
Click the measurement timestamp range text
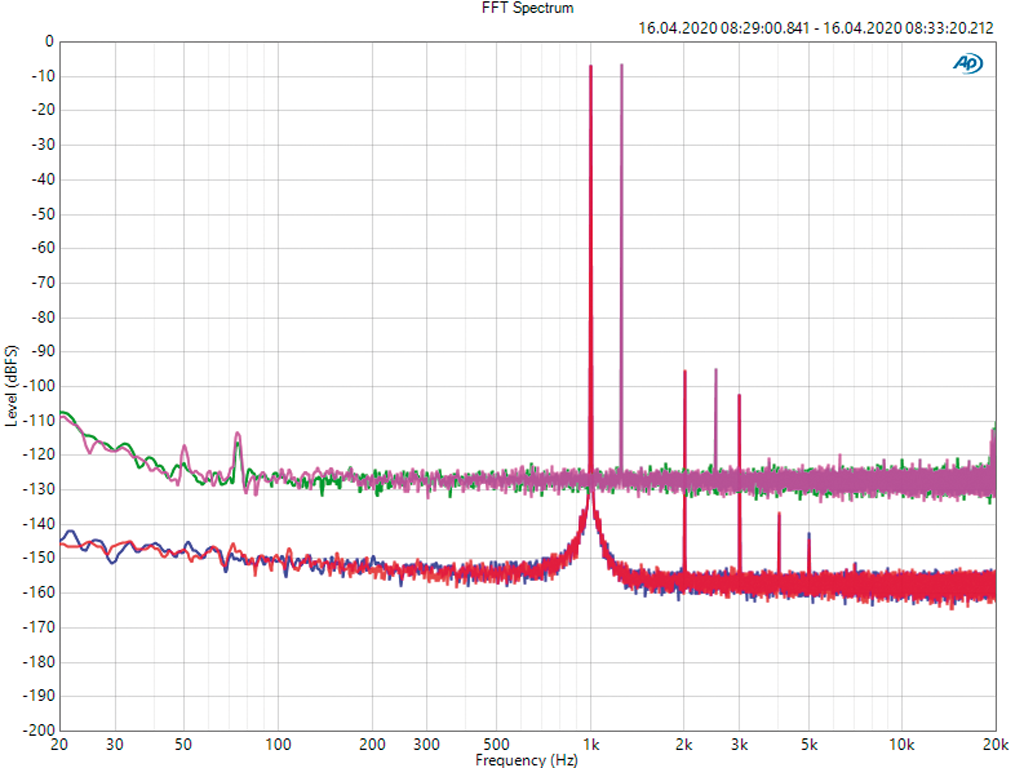[815, 28]
